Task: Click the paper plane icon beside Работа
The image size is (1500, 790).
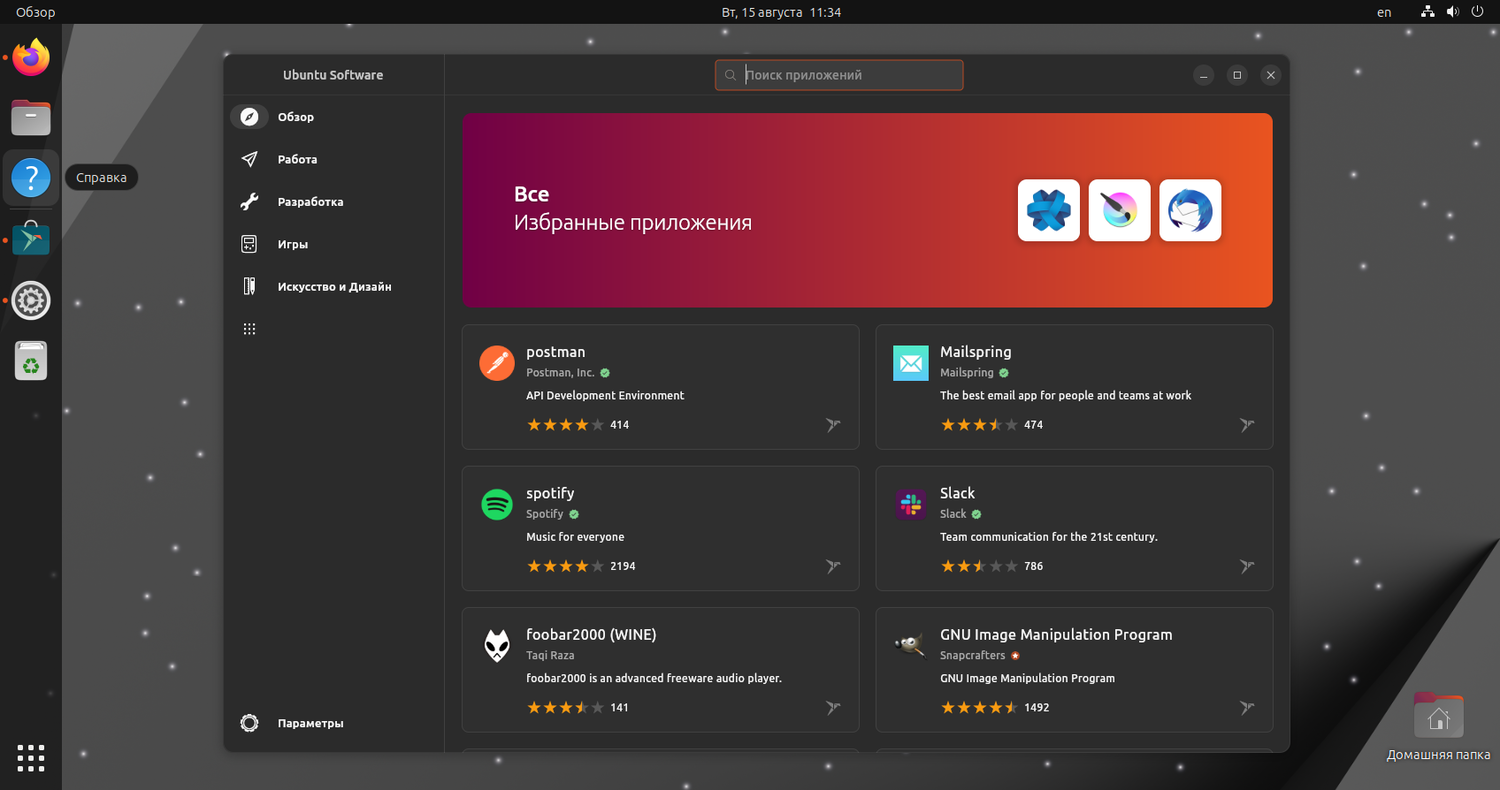Action: pos(249,159)
